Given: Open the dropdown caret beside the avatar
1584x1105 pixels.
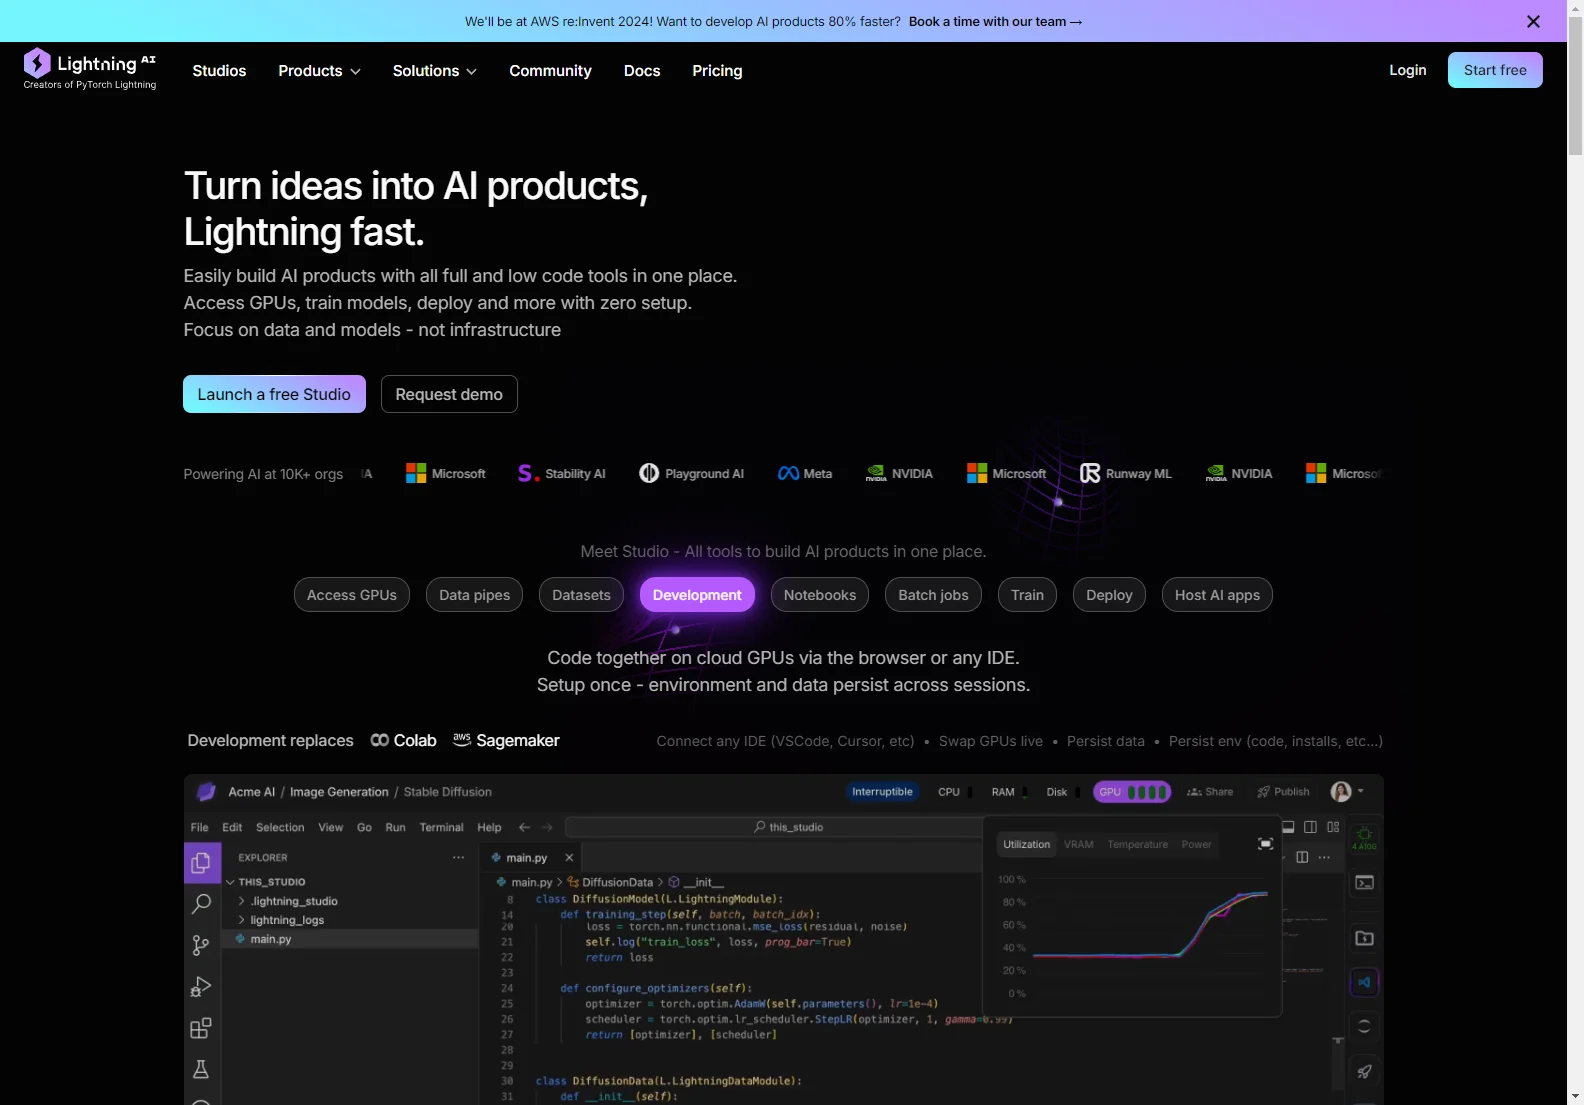Looking at the screenshot, I should pos(1361,791).
